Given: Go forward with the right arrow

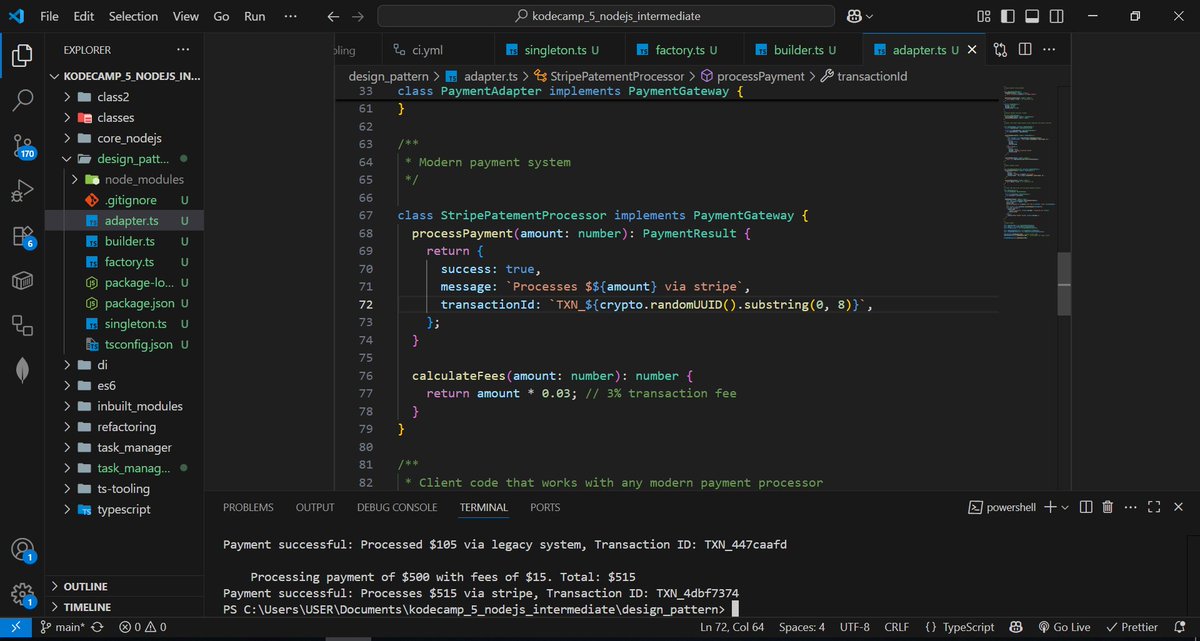Looking at the screenshot, I should [360, 16].
